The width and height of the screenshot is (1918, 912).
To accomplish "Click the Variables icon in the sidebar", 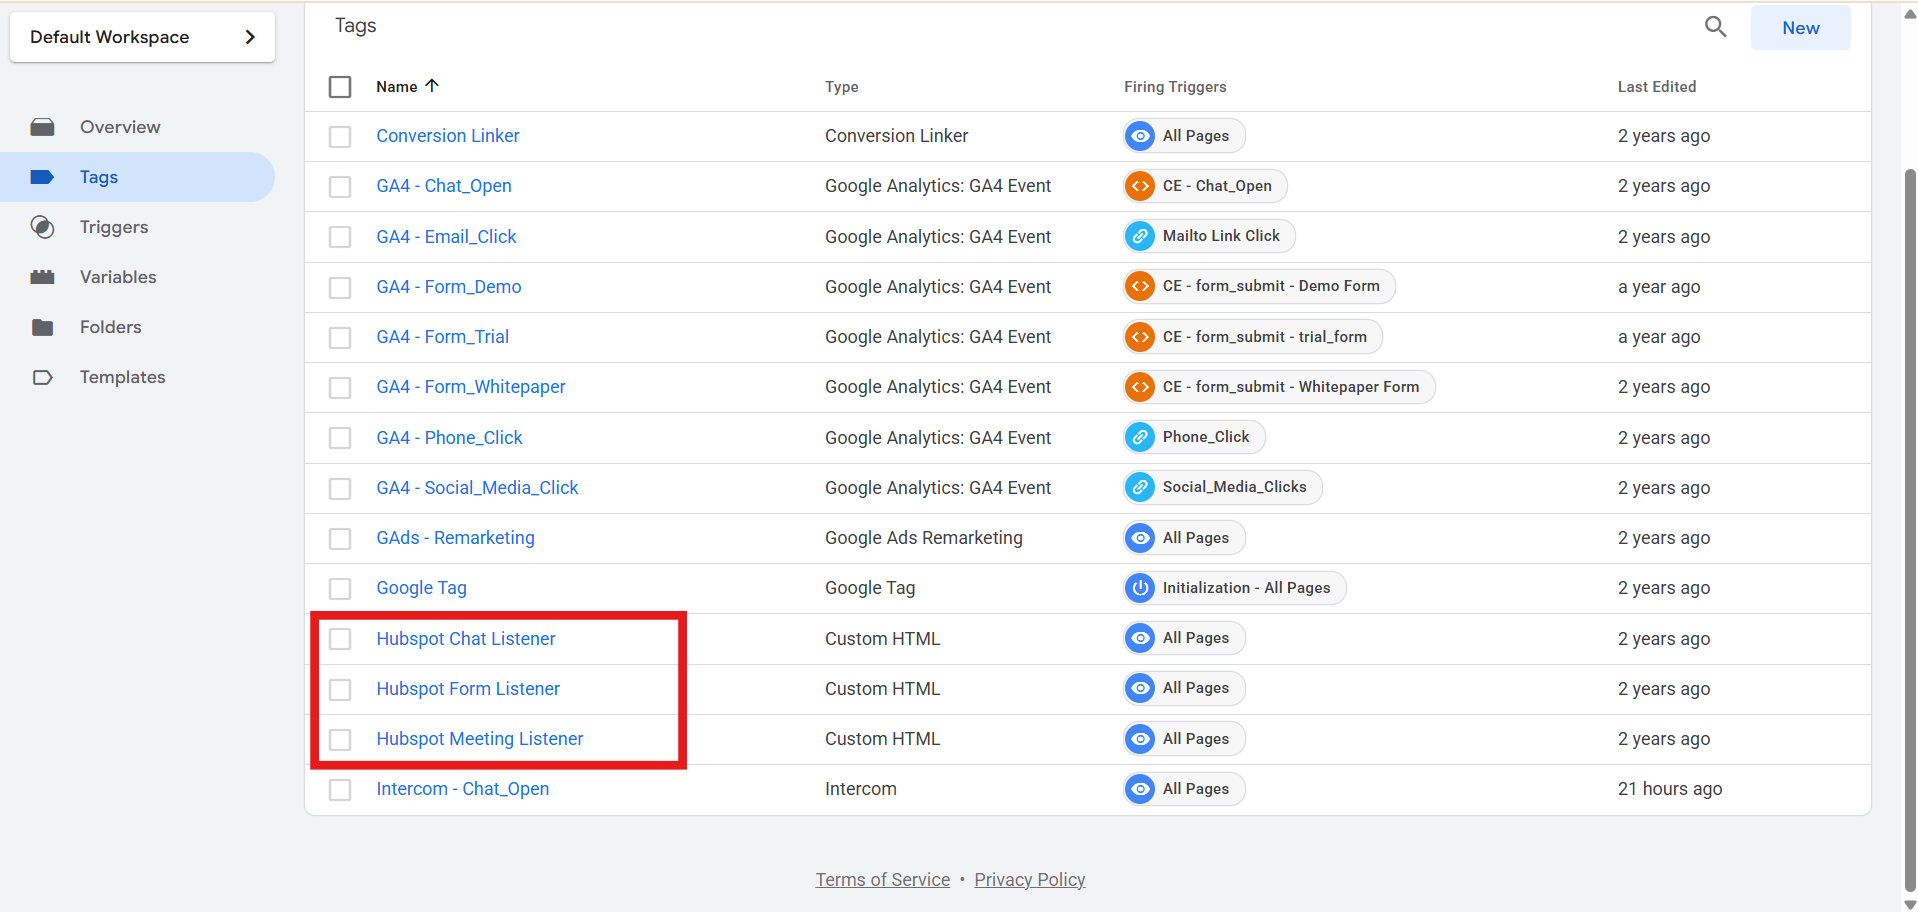I will [42, 277].
